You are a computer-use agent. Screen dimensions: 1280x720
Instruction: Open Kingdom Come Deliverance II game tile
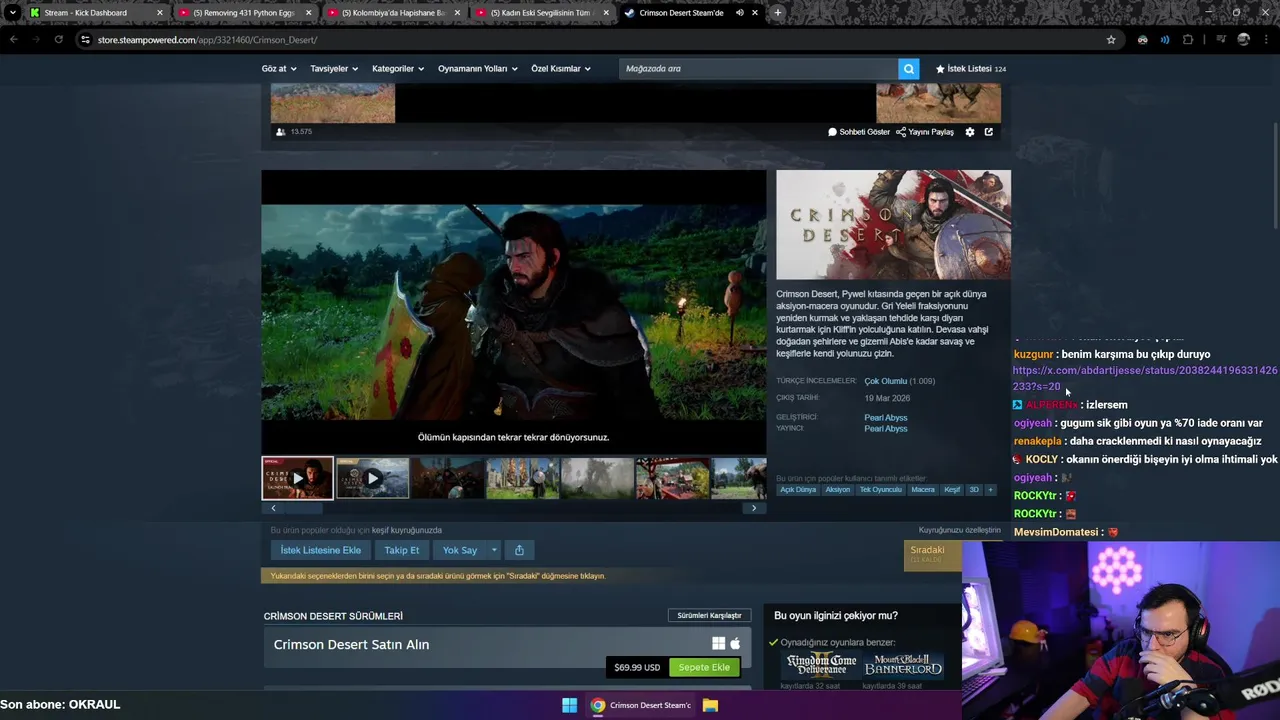point(821,665)
